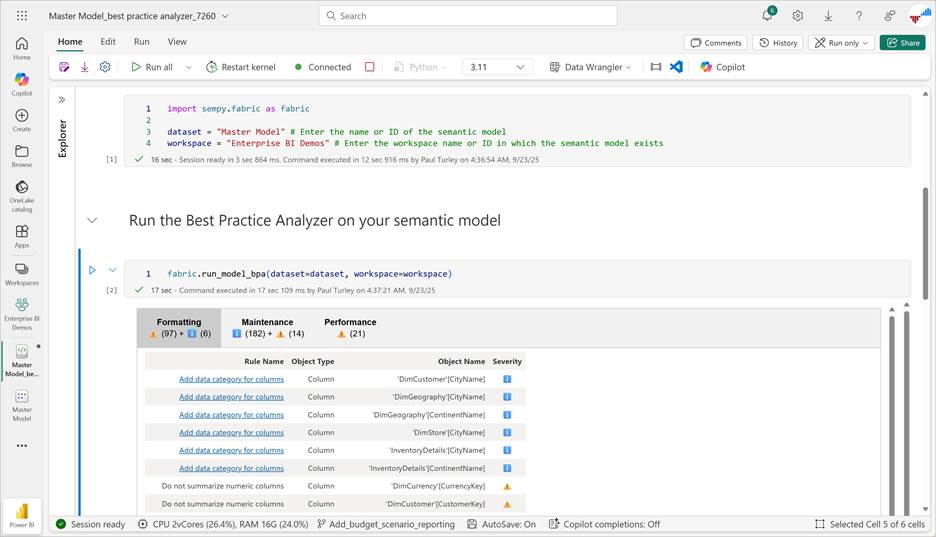Viewport: 936px width, 537px height.
Task: Click the variables layout icon beside Data Wrangler
Action: tap(655, 67)
